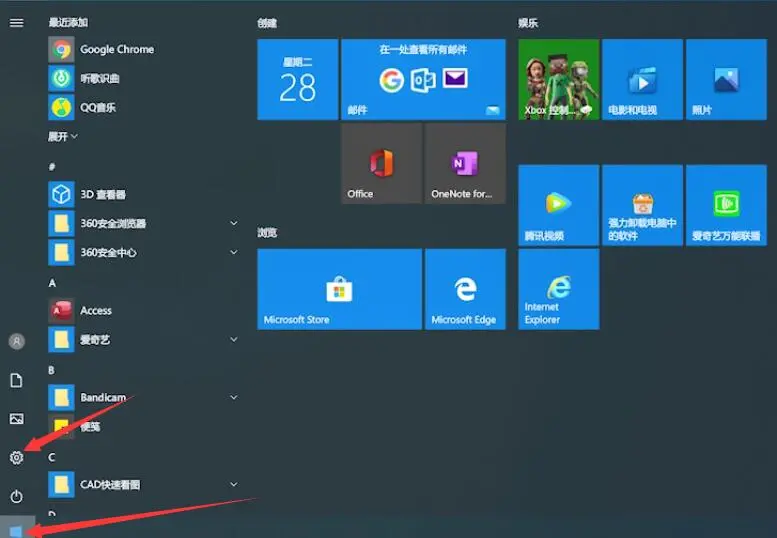The height and width of the screenshot is (538, 777).
Task: Click the # letter group header
Action: tap(52, 166)
